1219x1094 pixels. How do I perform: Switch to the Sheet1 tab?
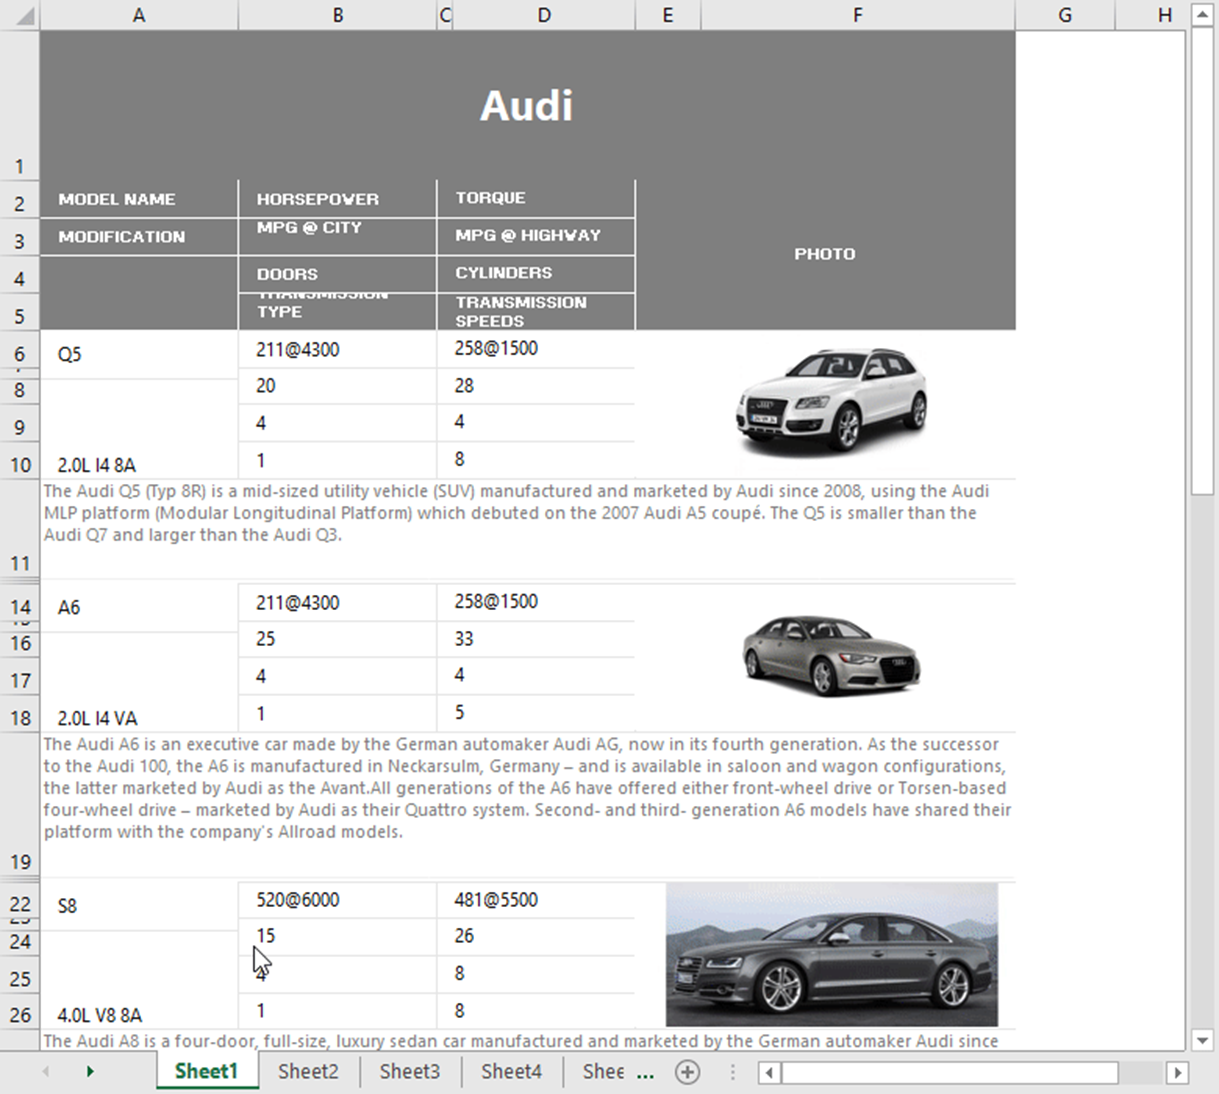click(x=207, y=1072)
